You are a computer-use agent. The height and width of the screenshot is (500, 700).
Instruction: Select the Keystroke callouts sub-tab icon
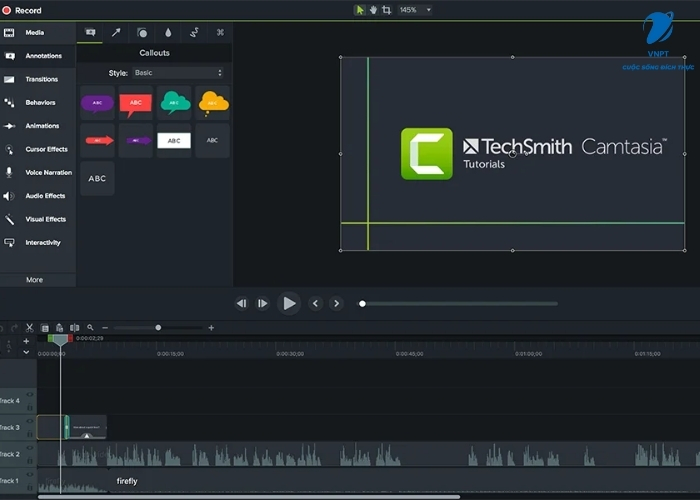coord(220,33)
